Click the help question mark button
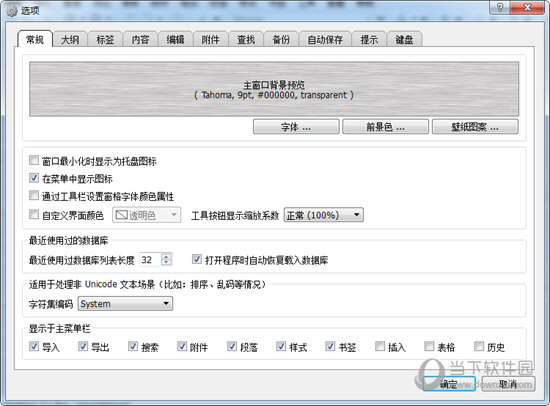 click(500, 7)
